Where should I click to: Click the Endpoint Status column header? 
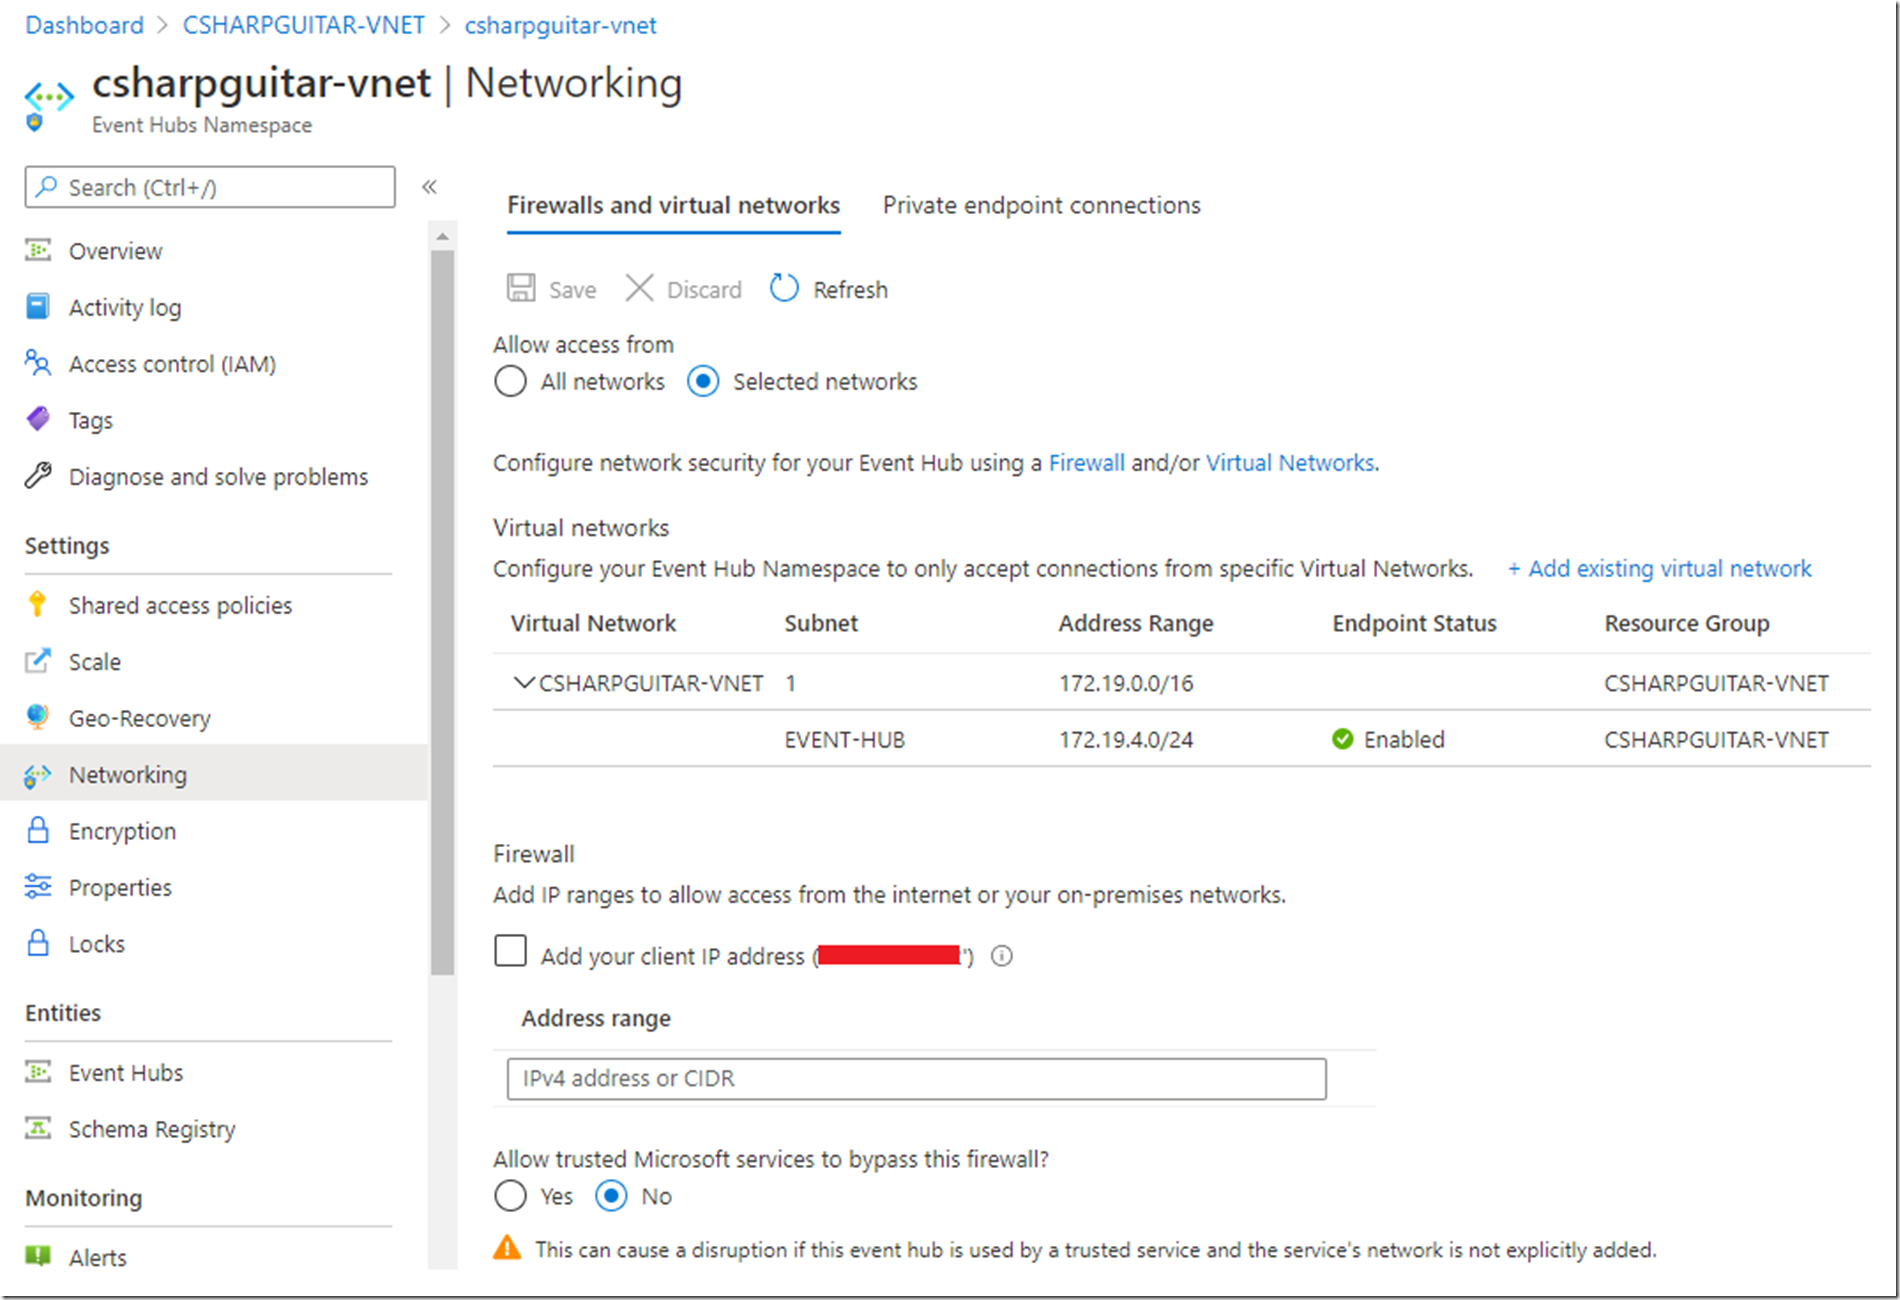click(x=1414, y=623)
